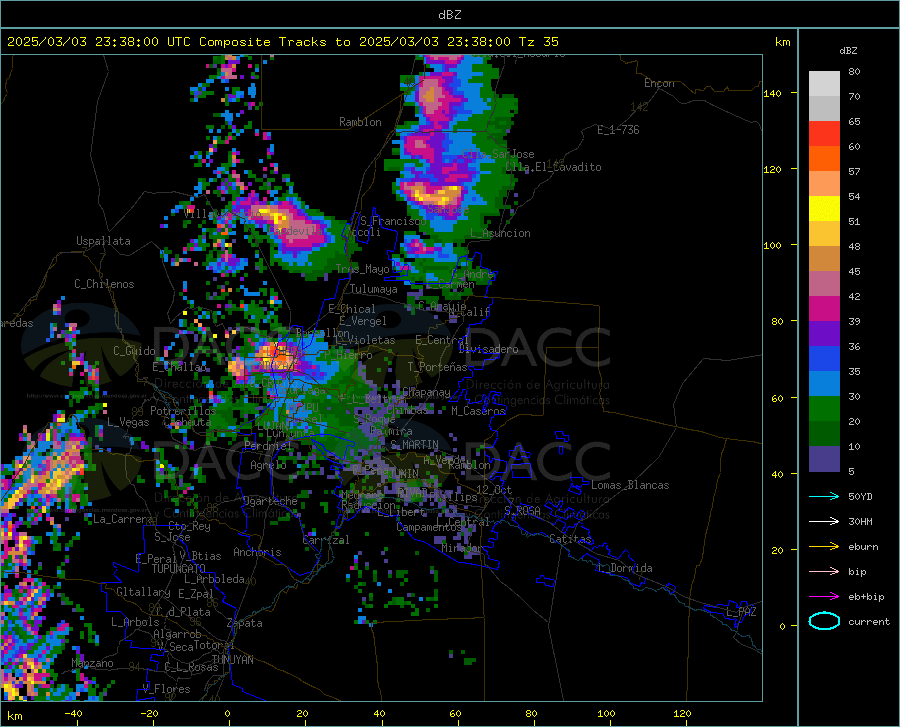Click the yellow eburn arrow legend icon
Viewport: 900px width, 727px height.
[824, 546]
